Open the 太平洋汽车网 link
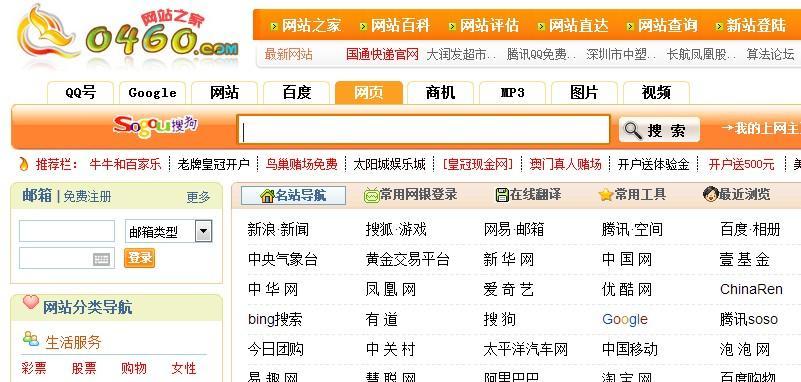Screen dimensions: 801x382 526,349
